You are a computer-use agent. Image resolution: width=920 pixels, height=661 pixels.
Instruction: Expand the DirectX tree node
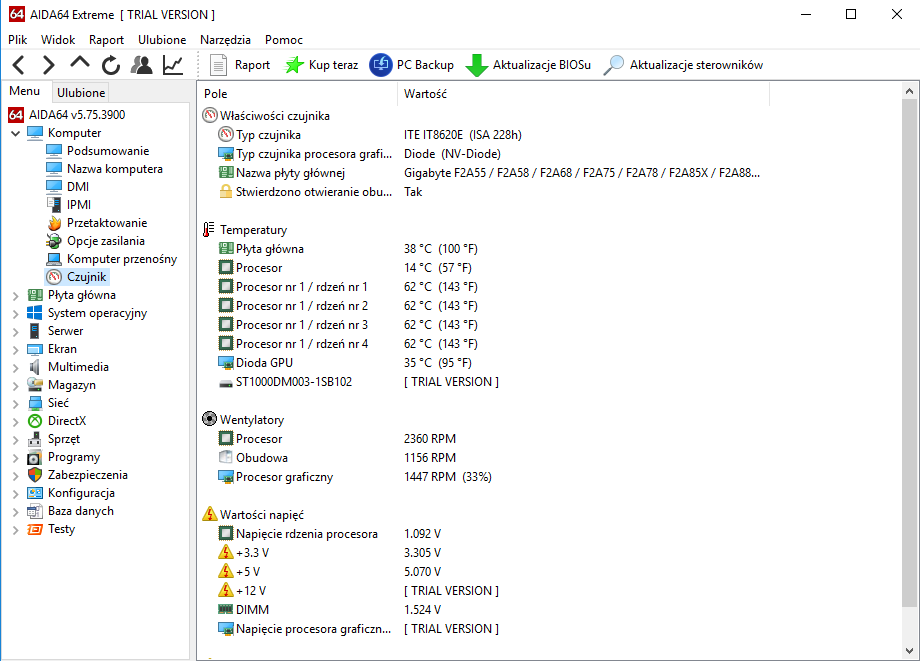(16, 422)
